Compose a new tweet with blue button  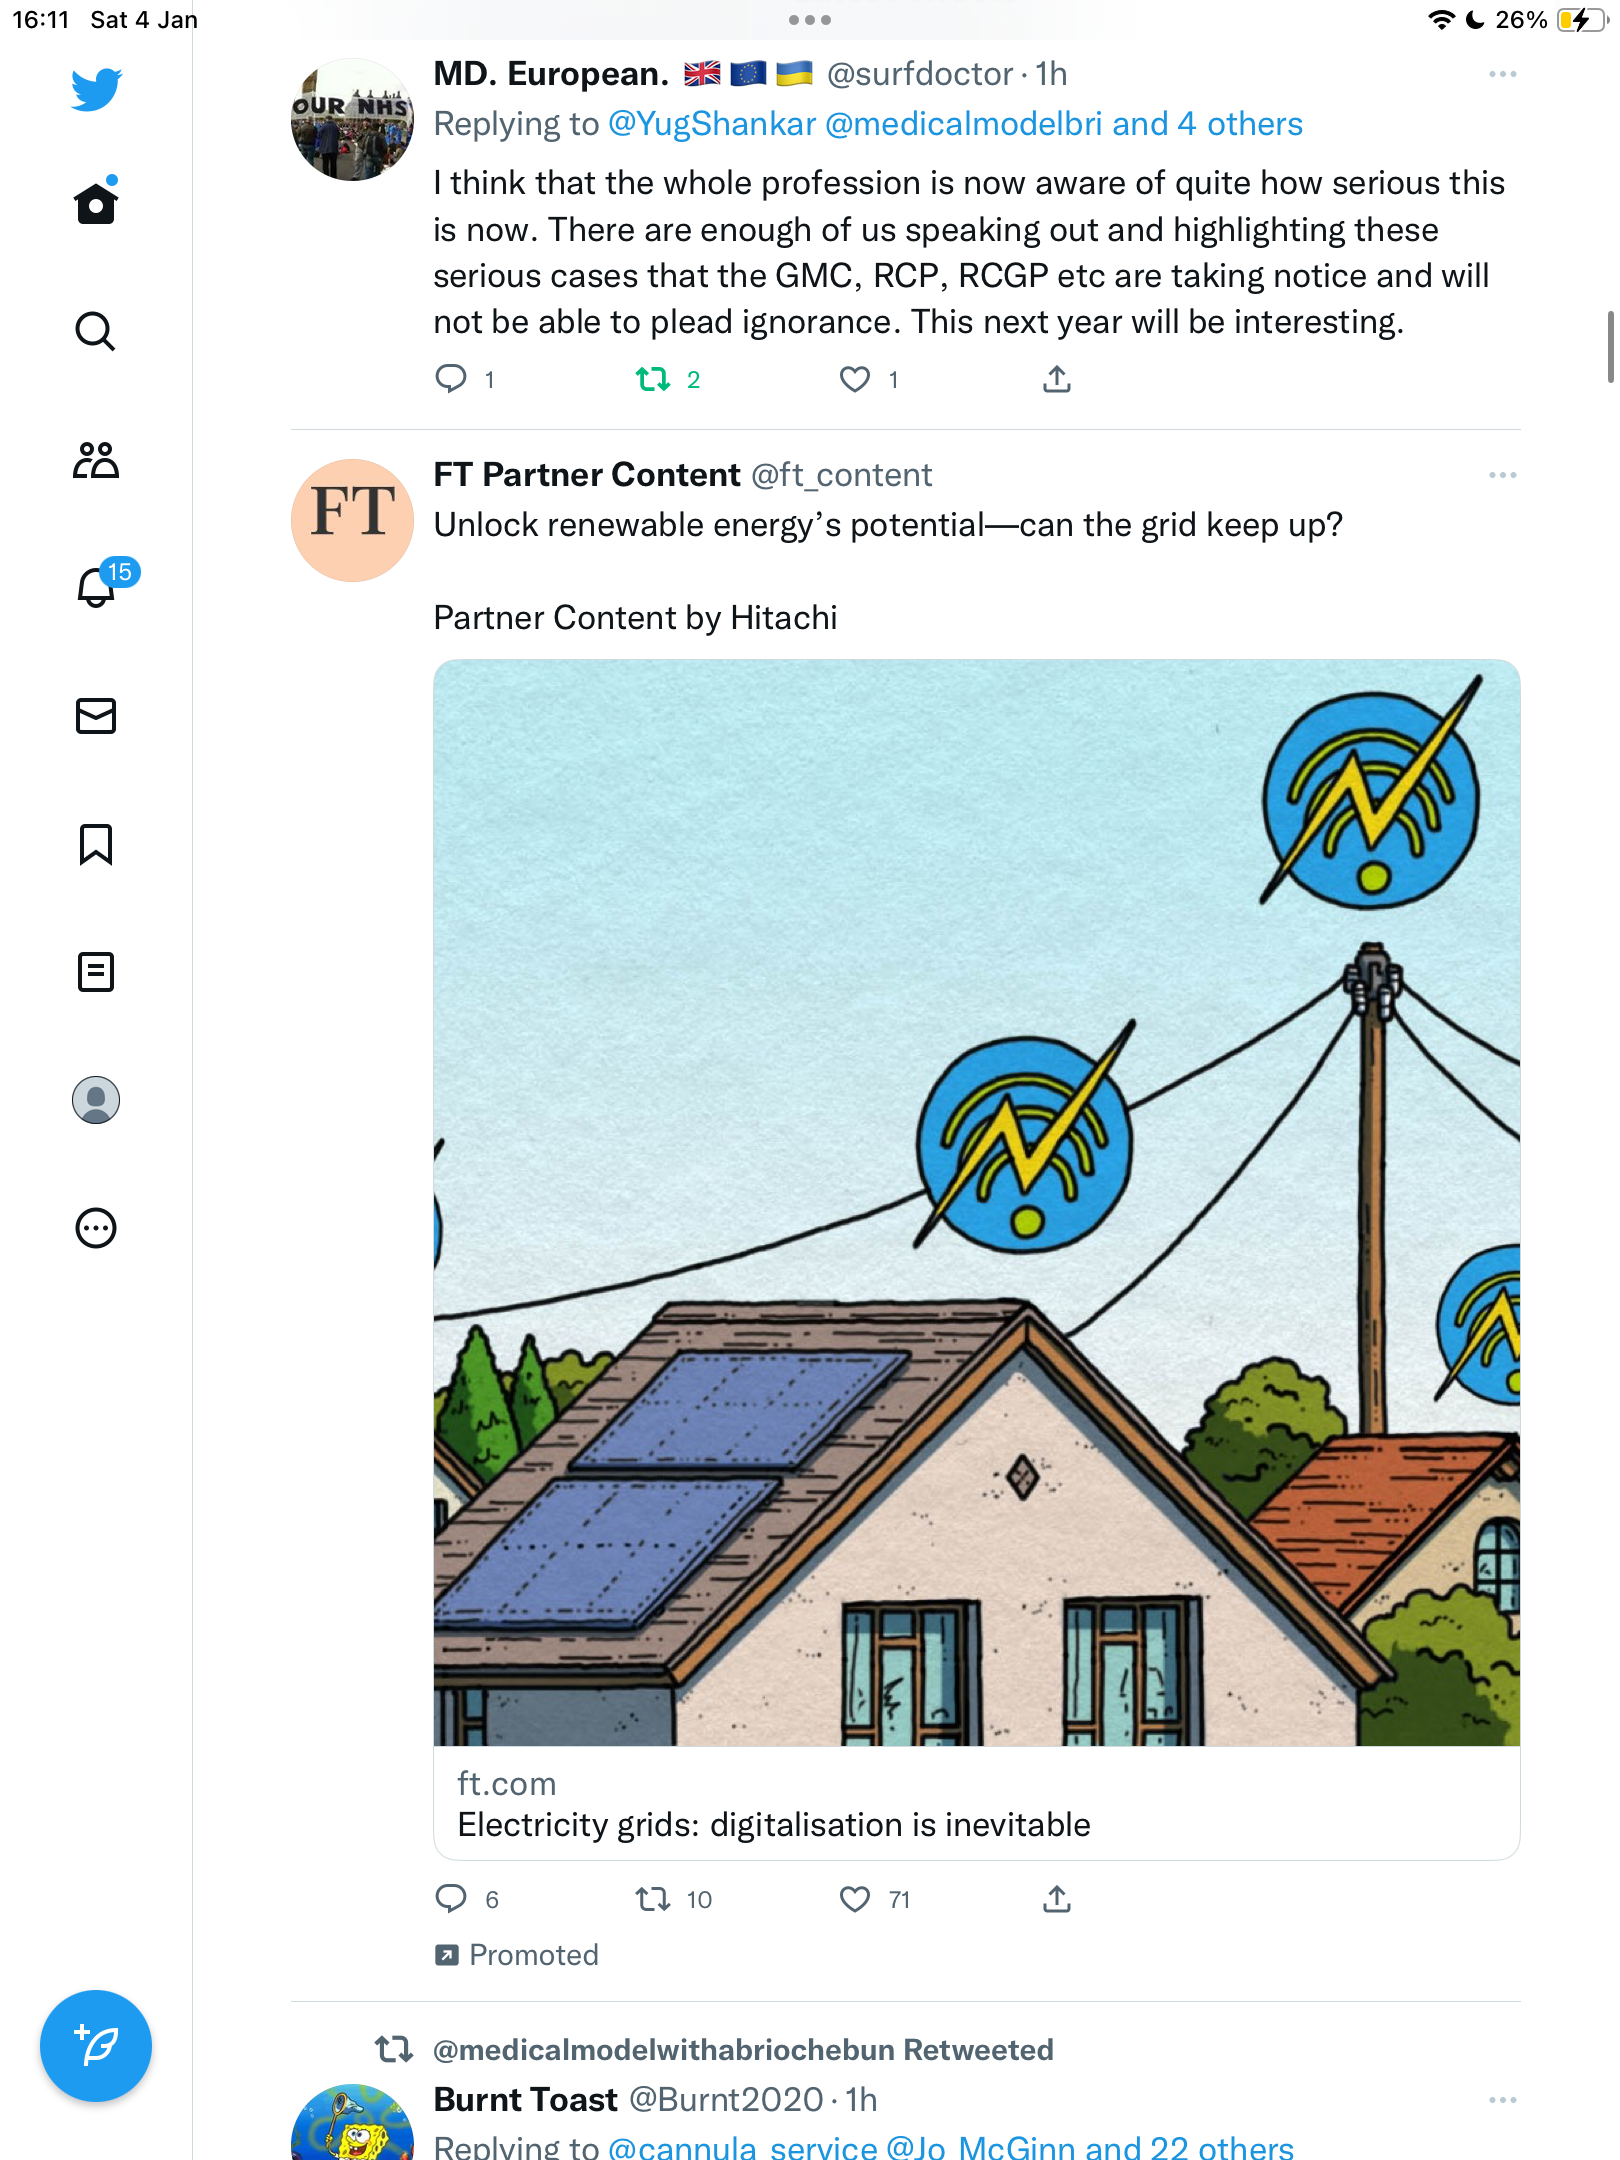pyautogui.click(x=96, y=2046)
